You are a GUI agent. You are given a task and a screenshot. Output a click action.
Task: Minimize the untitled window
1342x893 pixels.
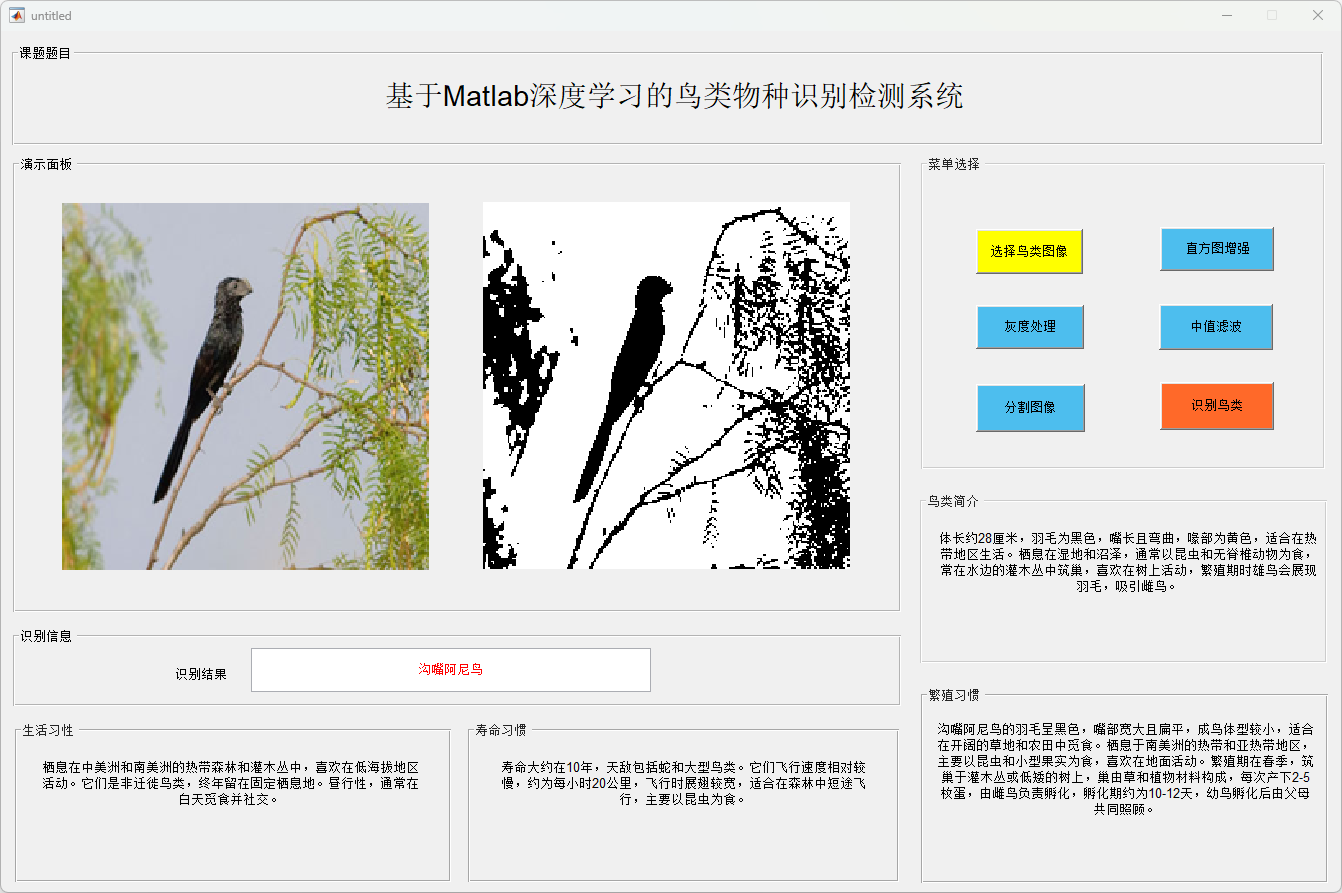click(x=1227, y=16)
